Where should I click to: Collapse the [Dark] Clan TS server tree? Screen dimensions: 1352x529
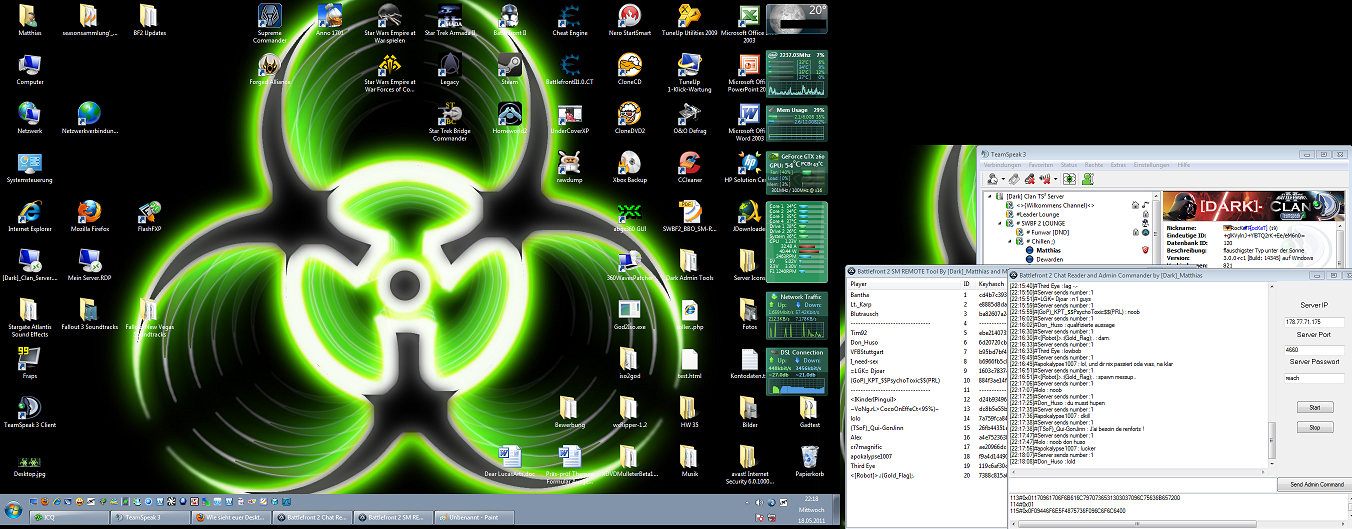989,197
